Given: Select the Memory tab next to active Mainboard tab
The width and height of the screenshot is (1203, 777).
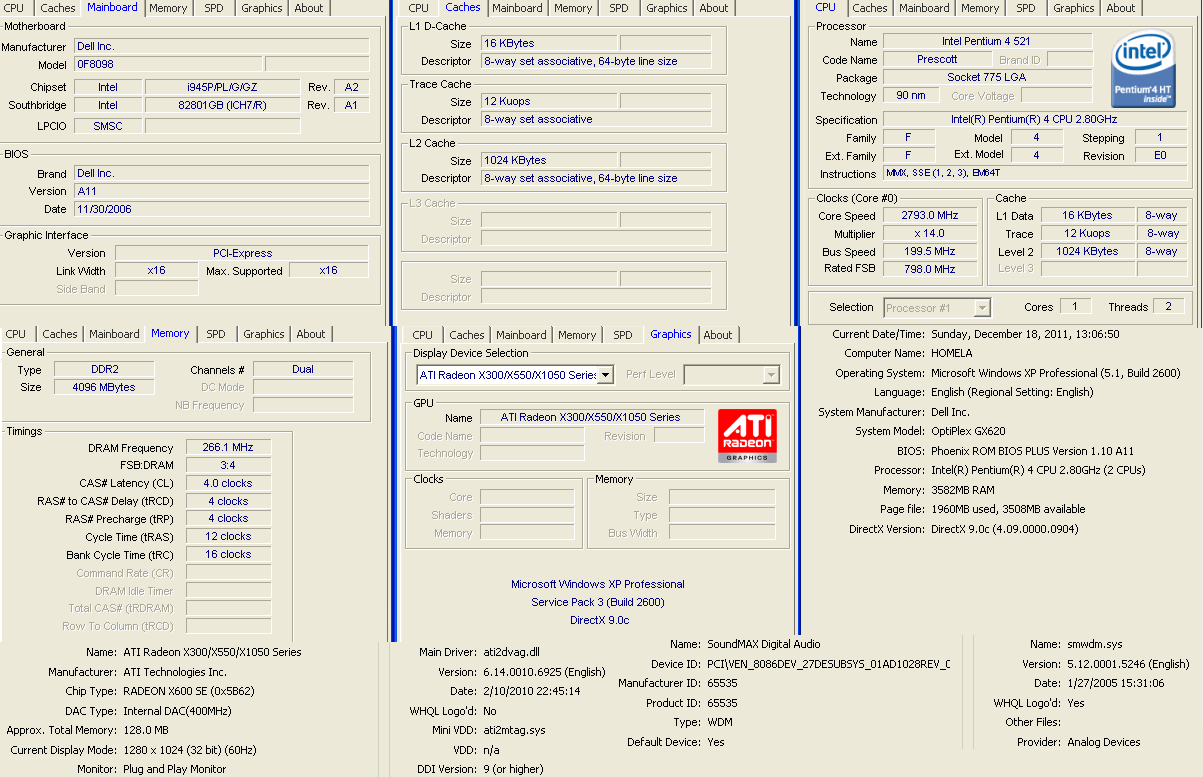Looking at the screenshot, I should click(x=168, y=8).
